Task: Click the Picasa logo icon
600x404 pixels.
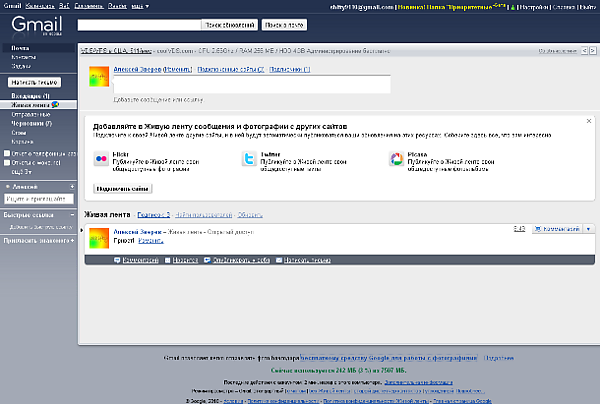Action: point(396,159)
